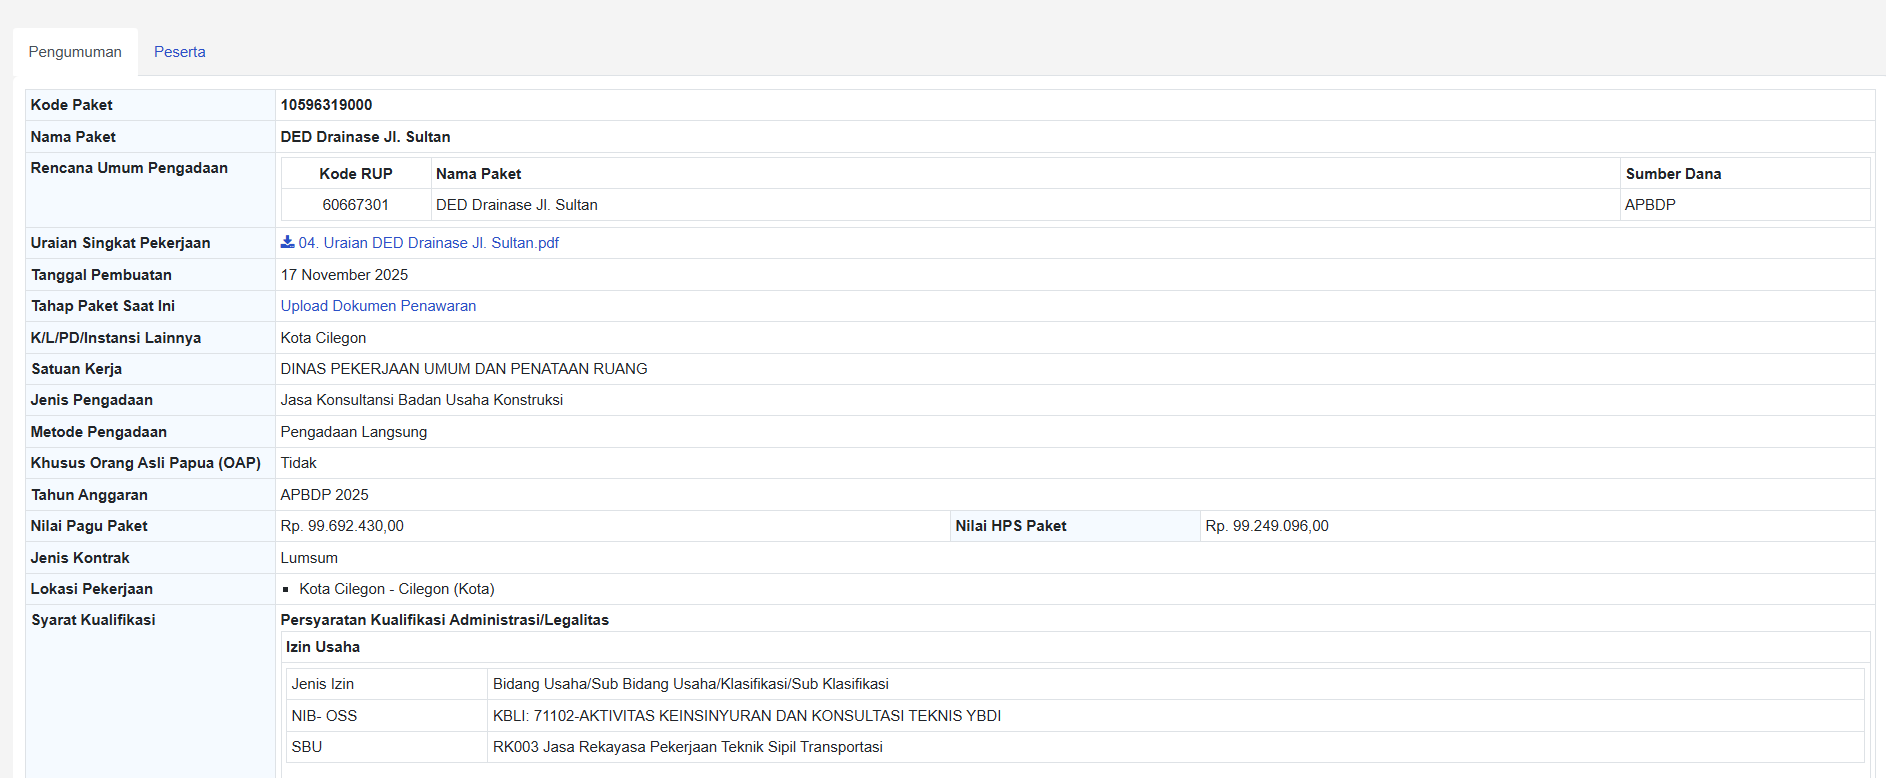Open the Upload Dokumen Penawaran link
This screenshot has width=1886, height=778.
click(x=378, y=306)
